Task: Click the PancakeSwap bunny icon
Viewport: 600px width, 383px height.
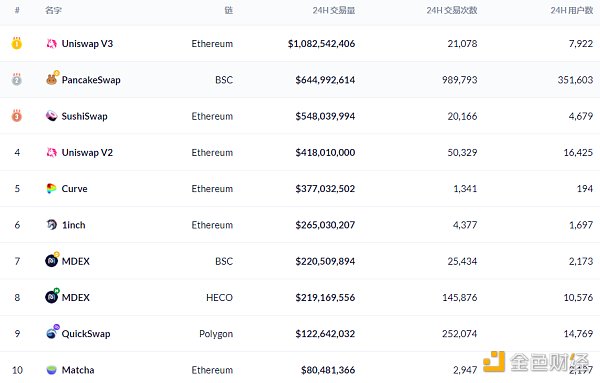Action: (x=52, y=78)
